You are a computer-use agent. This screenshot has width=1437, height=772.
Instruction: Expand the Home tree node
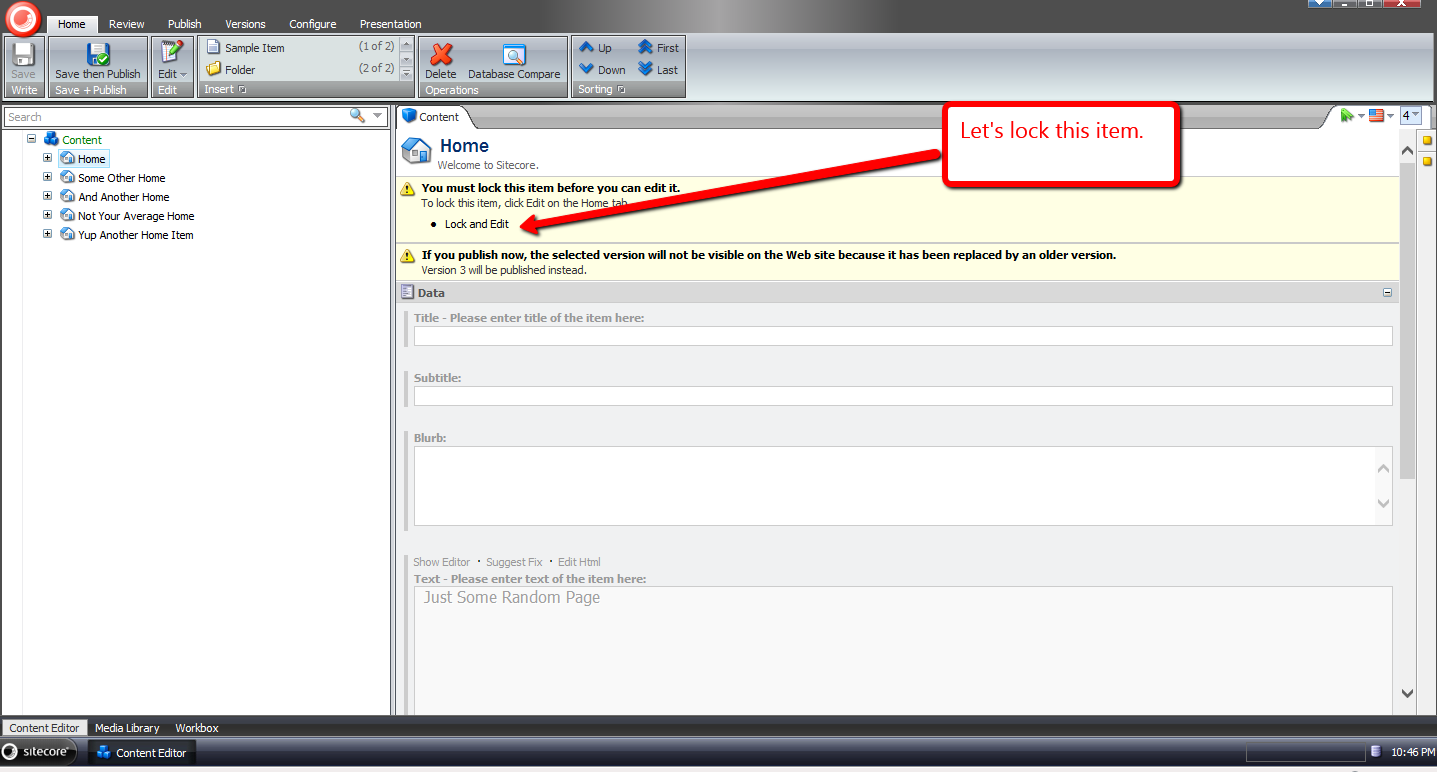[47, 158]
